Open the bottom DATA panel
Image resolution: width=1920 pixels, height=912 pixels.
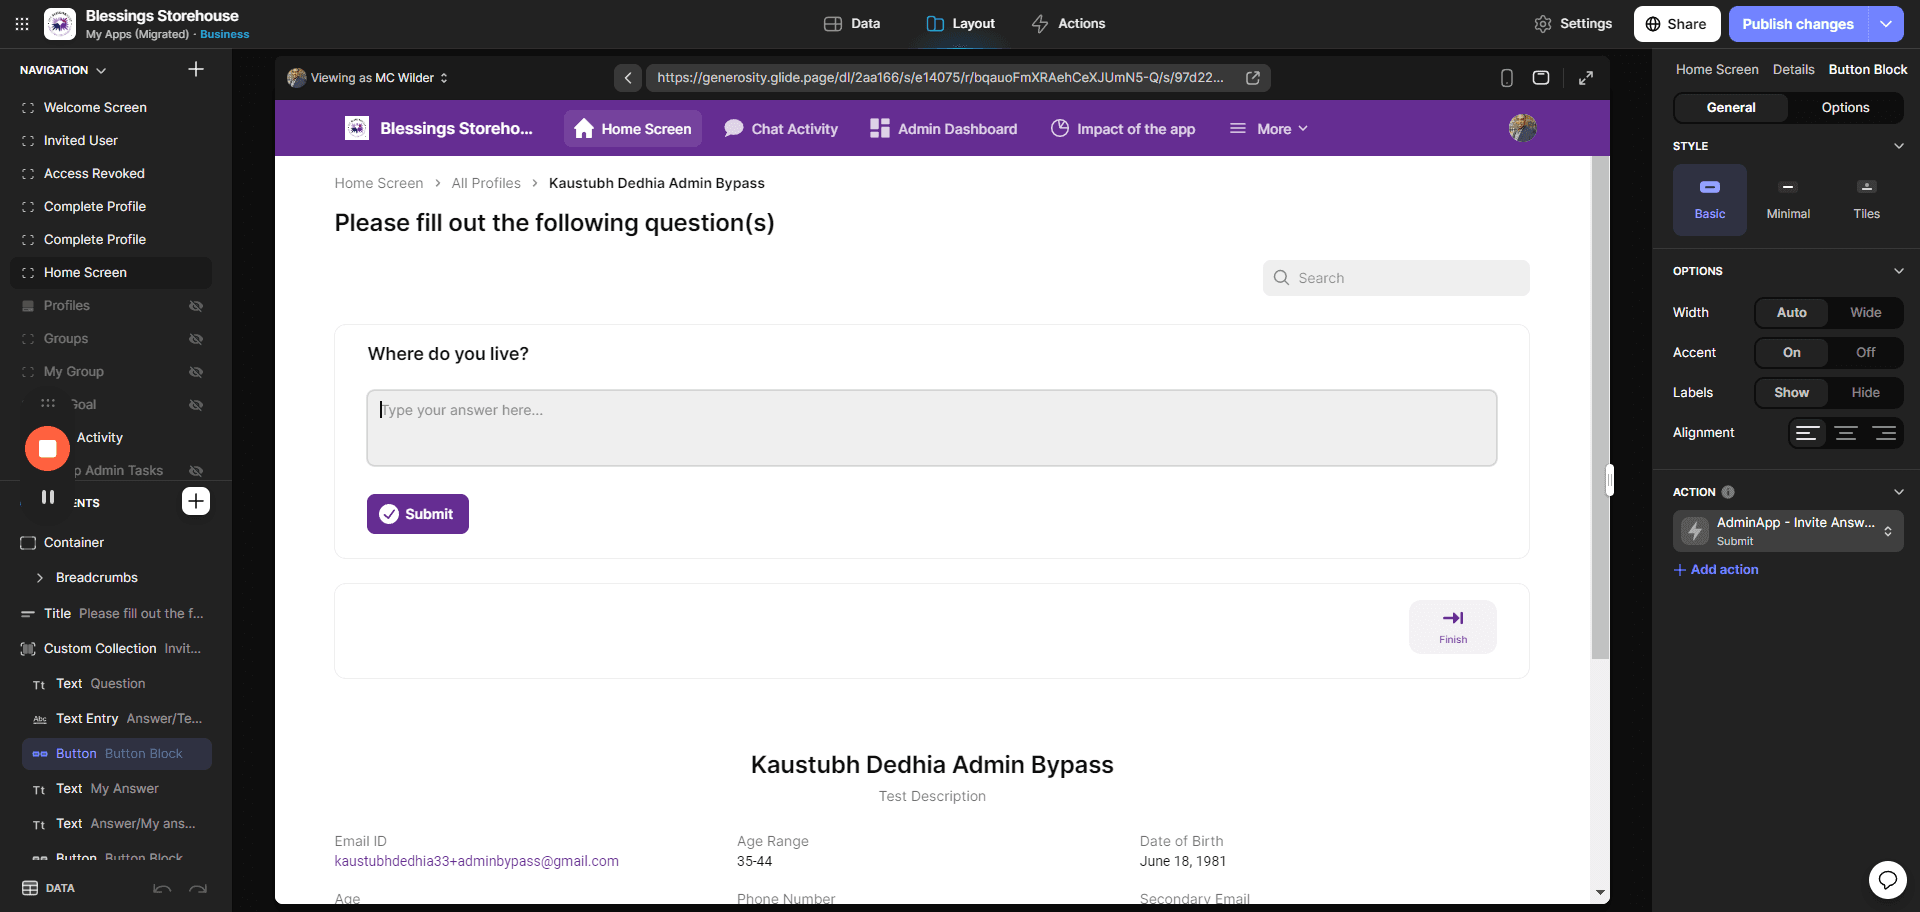pos(48,888)
